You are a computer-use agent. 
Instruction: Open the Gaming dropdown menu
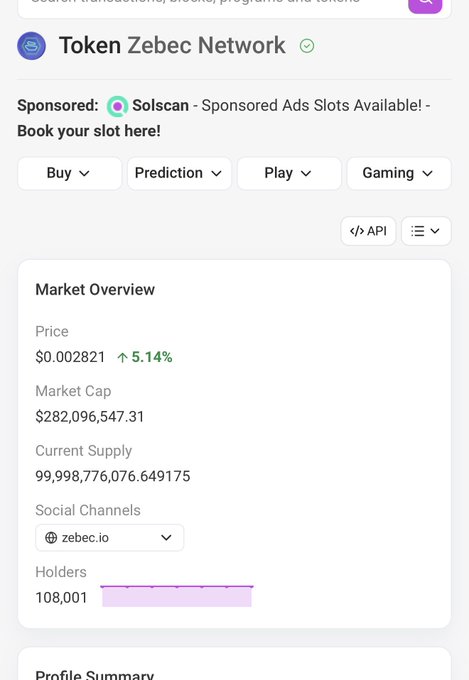[x=399, y=173]
